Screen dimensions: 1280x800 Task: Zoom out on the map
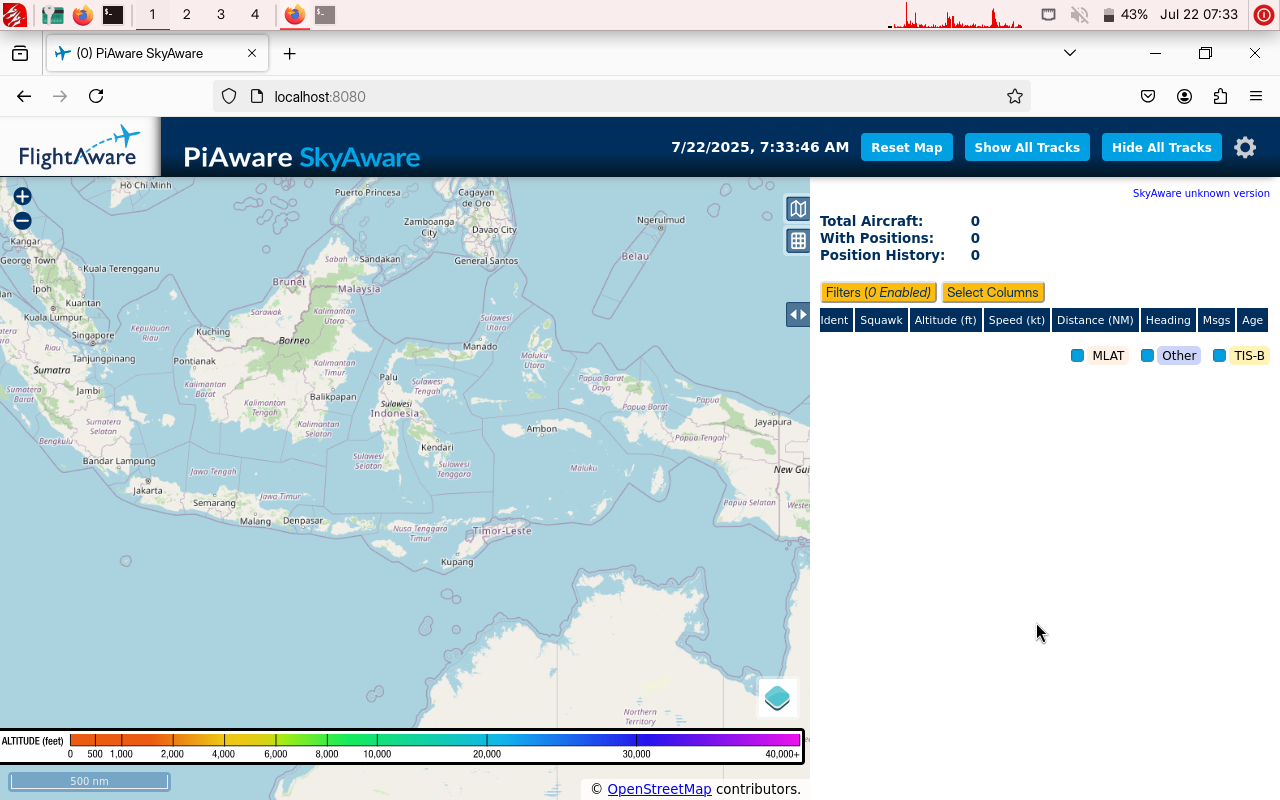tap(22, 221)
